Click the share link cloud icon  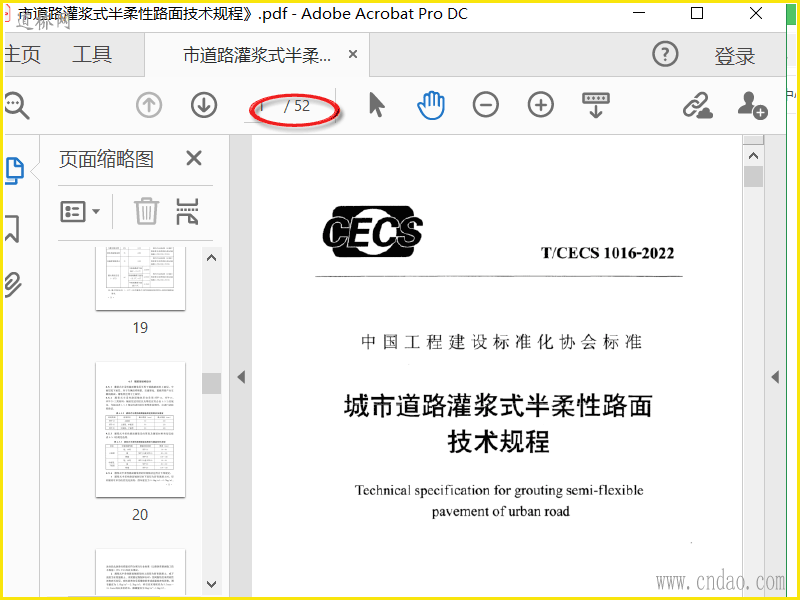pos(698,106)
